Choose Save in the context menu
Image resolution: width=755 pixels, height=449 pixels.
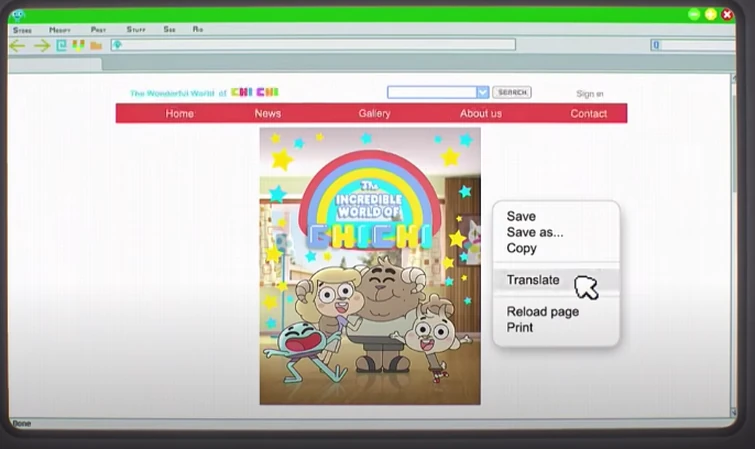pos(521,216)
